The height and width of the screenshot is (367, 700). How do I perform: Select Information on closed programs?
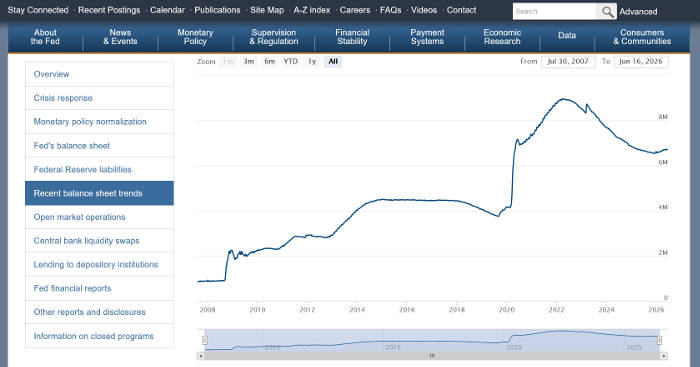[x=99, y=336]
